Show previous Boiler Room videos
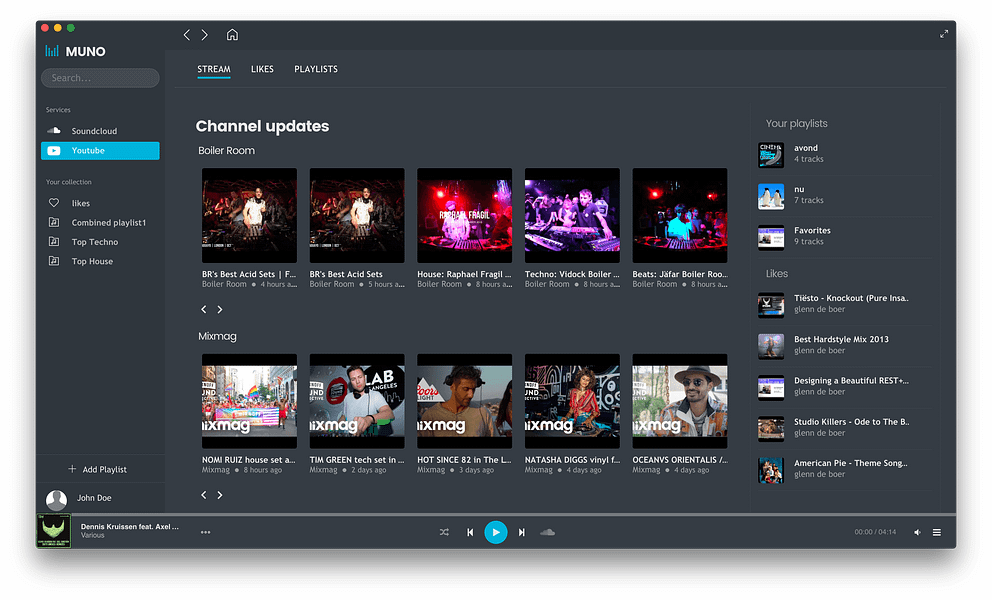992x600 pixels. point(204,309)
